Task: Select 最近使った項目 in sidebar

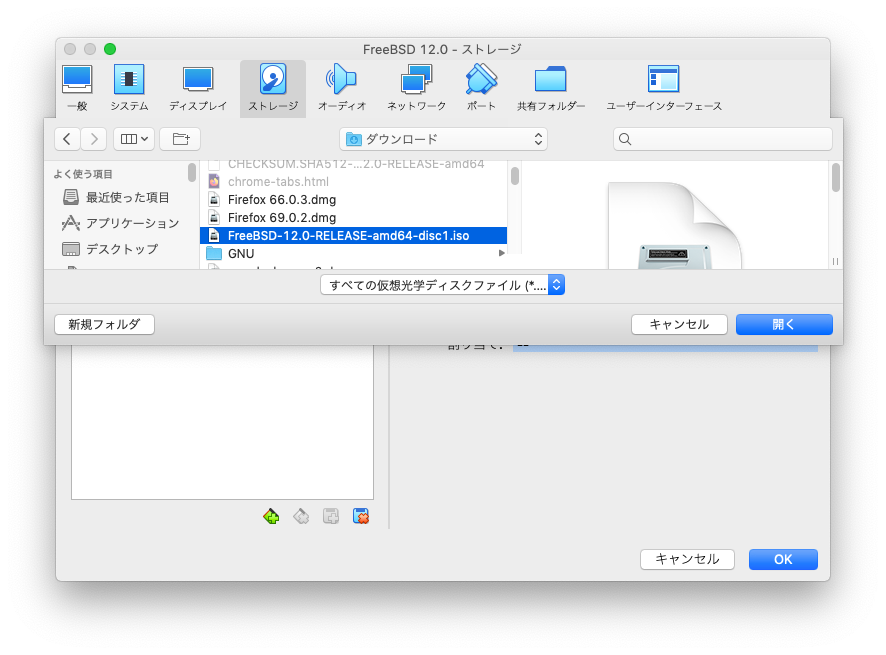Action: click(127, 197)
